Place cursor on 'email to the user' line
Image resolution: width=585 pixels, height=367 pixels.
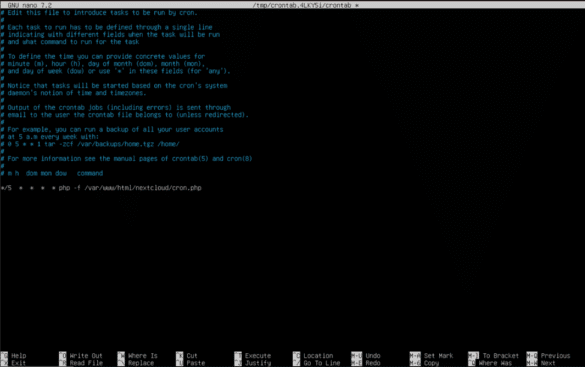point(125,115)
